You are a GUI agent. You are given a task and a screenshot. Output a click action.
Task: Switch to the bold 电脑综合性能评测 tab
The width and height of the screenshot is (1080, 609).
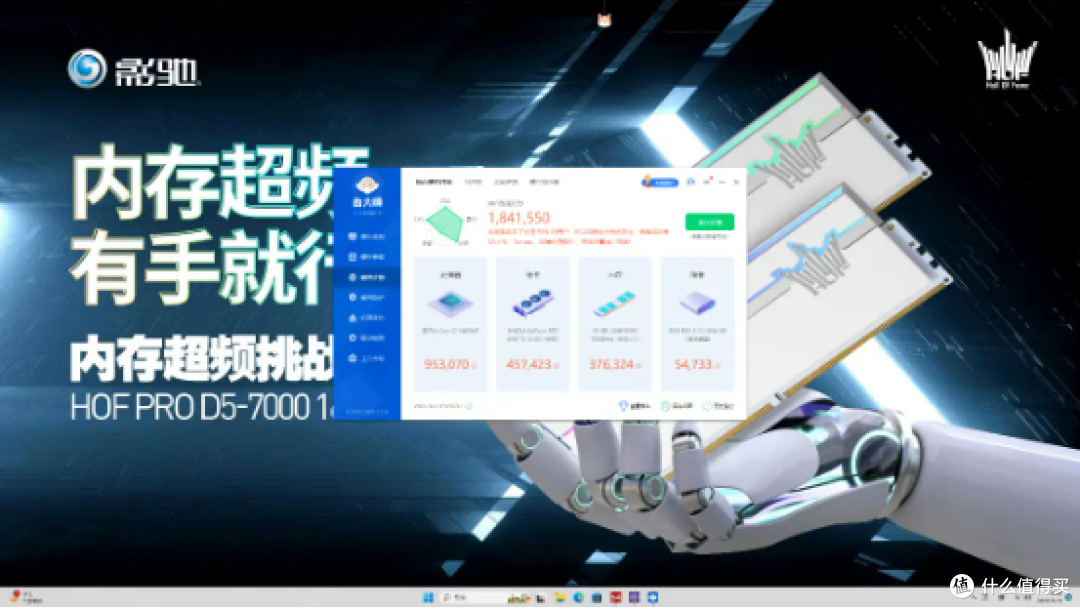tap(434, 182)
